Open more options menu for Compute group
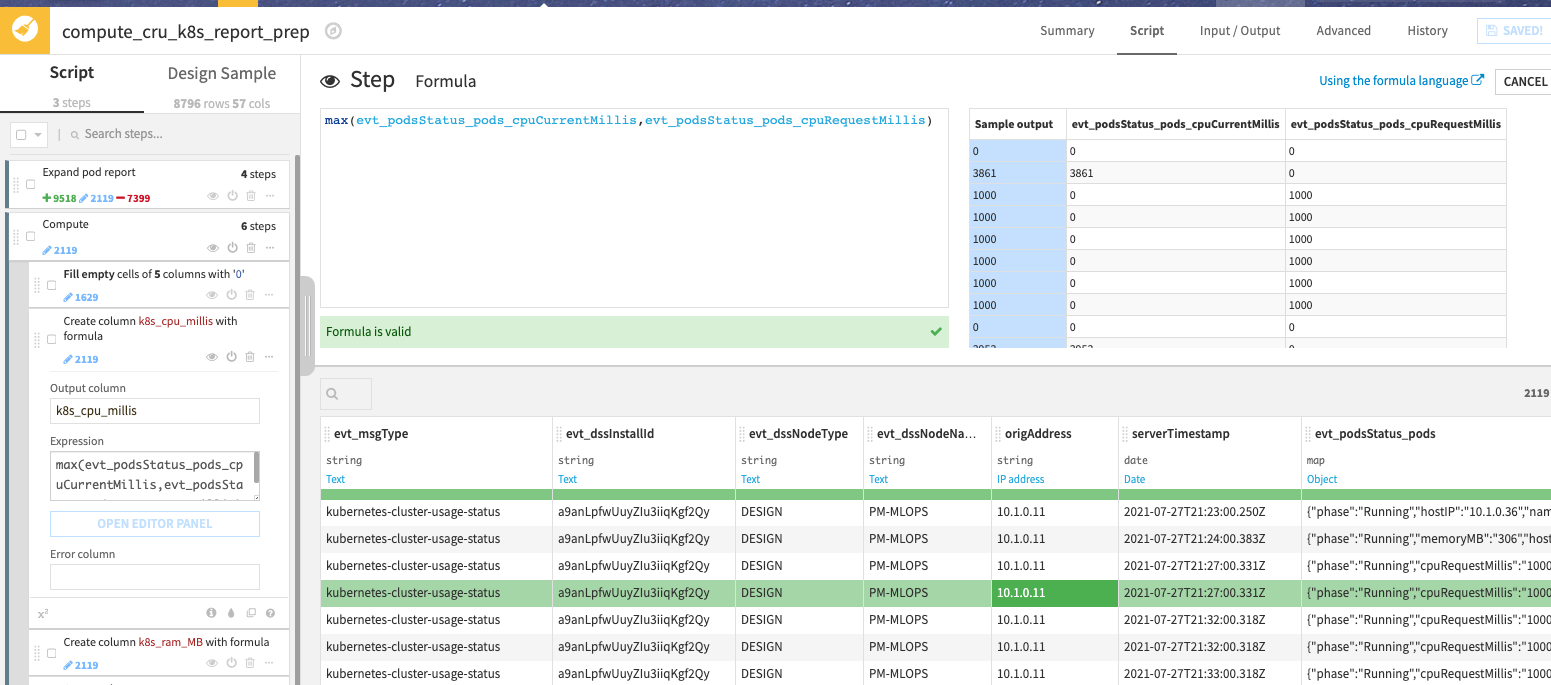Image resolution: width=1551 pixels, height=685 pixels. tap(270, 249)
